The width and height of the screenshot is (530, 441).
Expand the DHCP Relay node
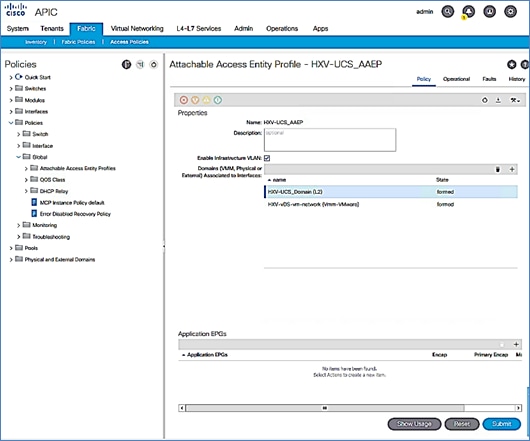[x=26, y=191]
